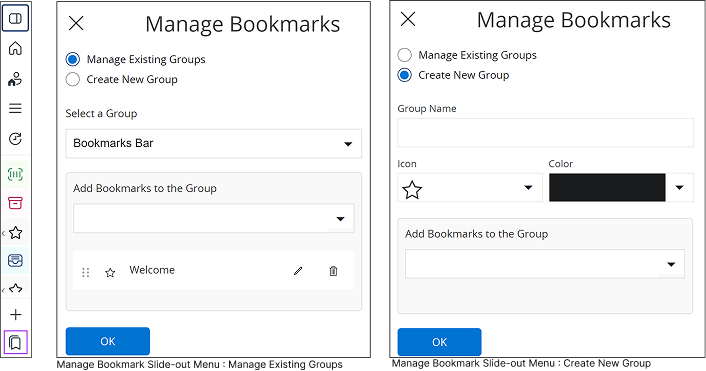Select Manage Existing Groups radio in right panel
The height and width of the screenshot is (371, 706).
tap(404, 55)
